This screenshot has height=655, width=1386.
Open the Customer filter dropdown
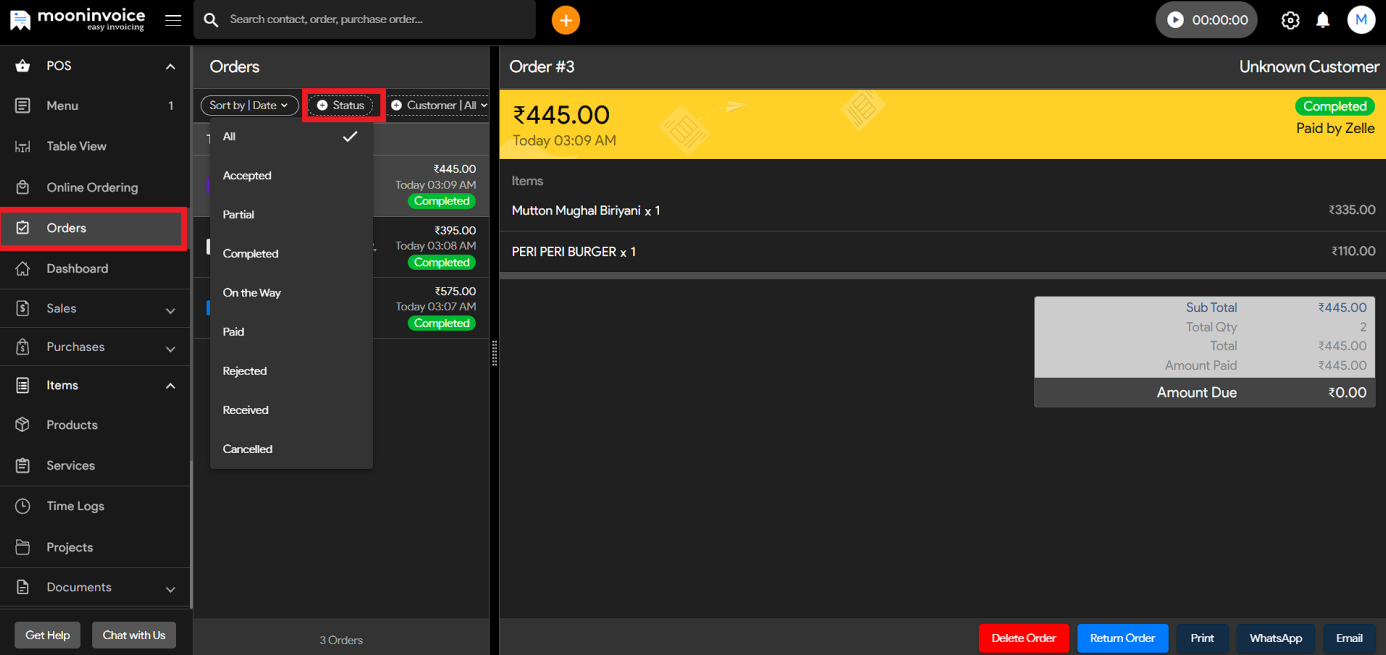pyautogui.click(x=438, y=105)
